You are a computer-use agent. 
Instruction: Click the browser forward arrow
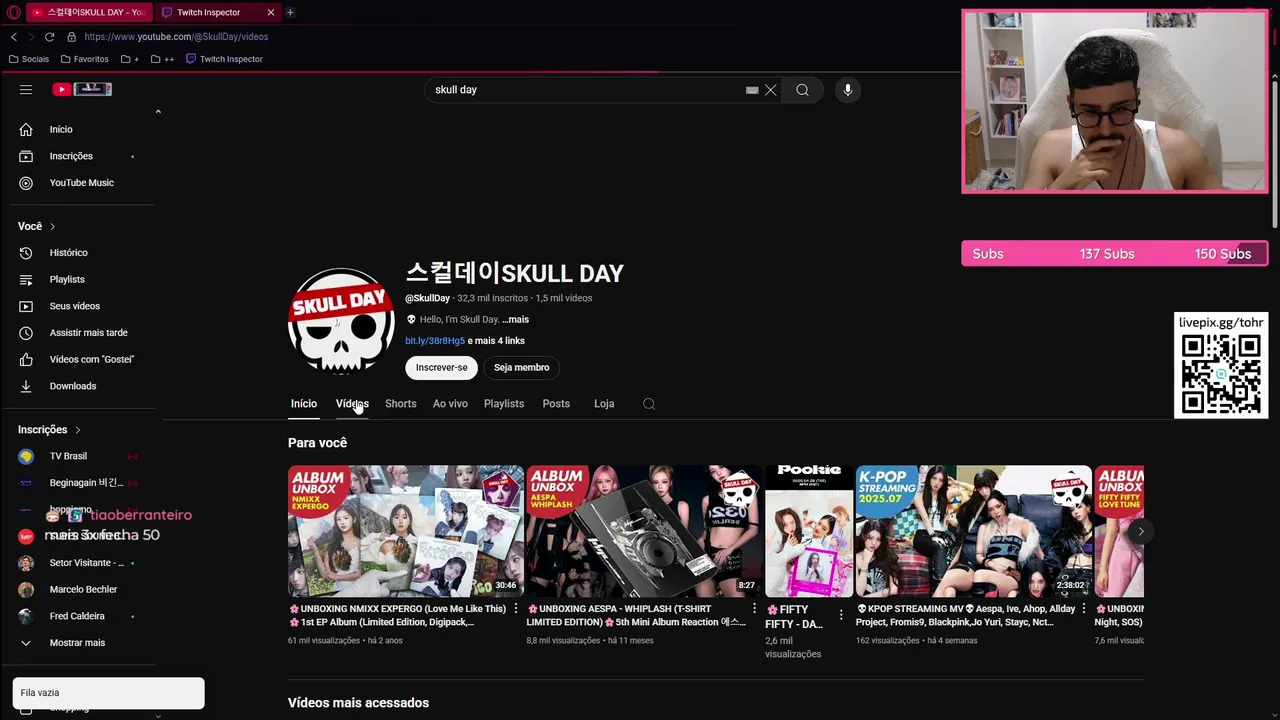click(x=31, y=37)
